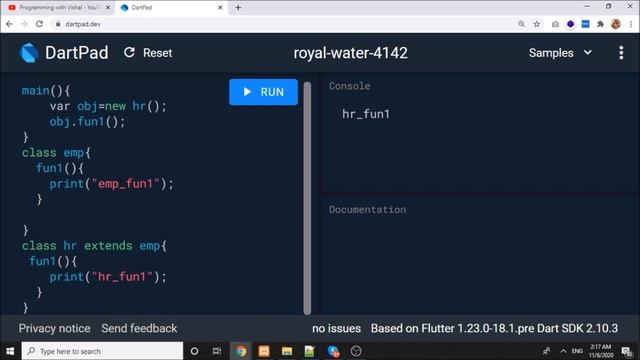Click the Flutter and Dart SDK version text
The height and width of the screenshot is (360, 640).
(x=494, y=329)
